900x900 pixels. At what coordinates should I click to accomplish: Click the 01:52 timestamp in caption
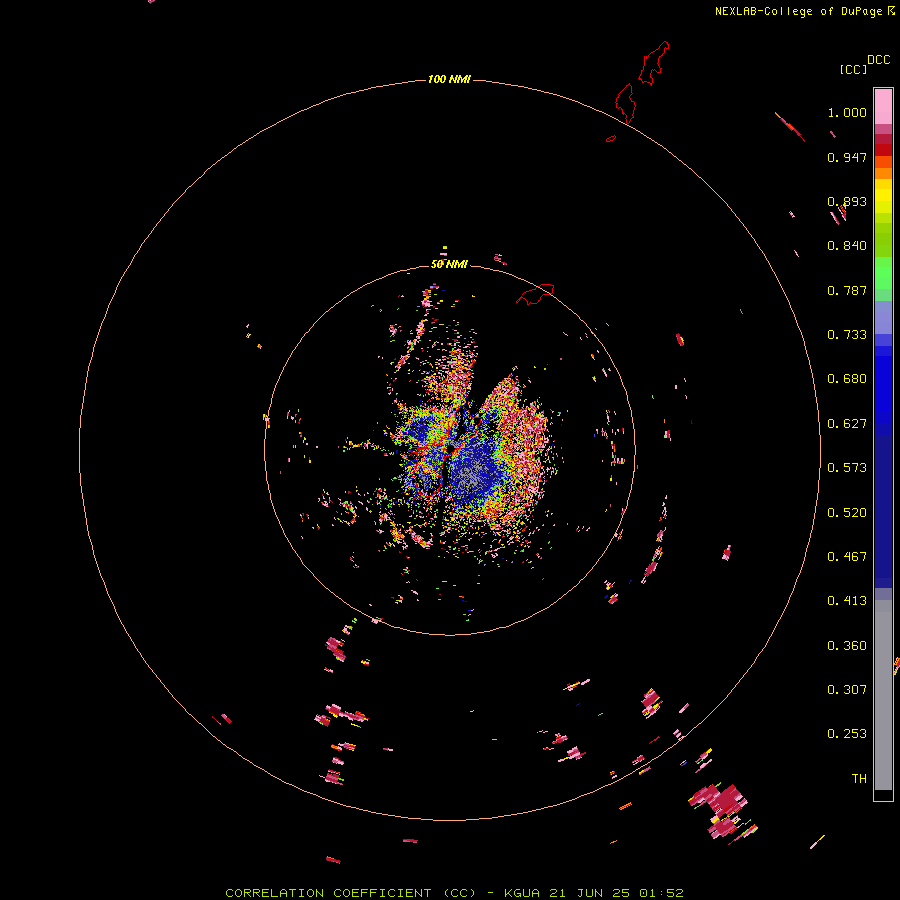661,893
